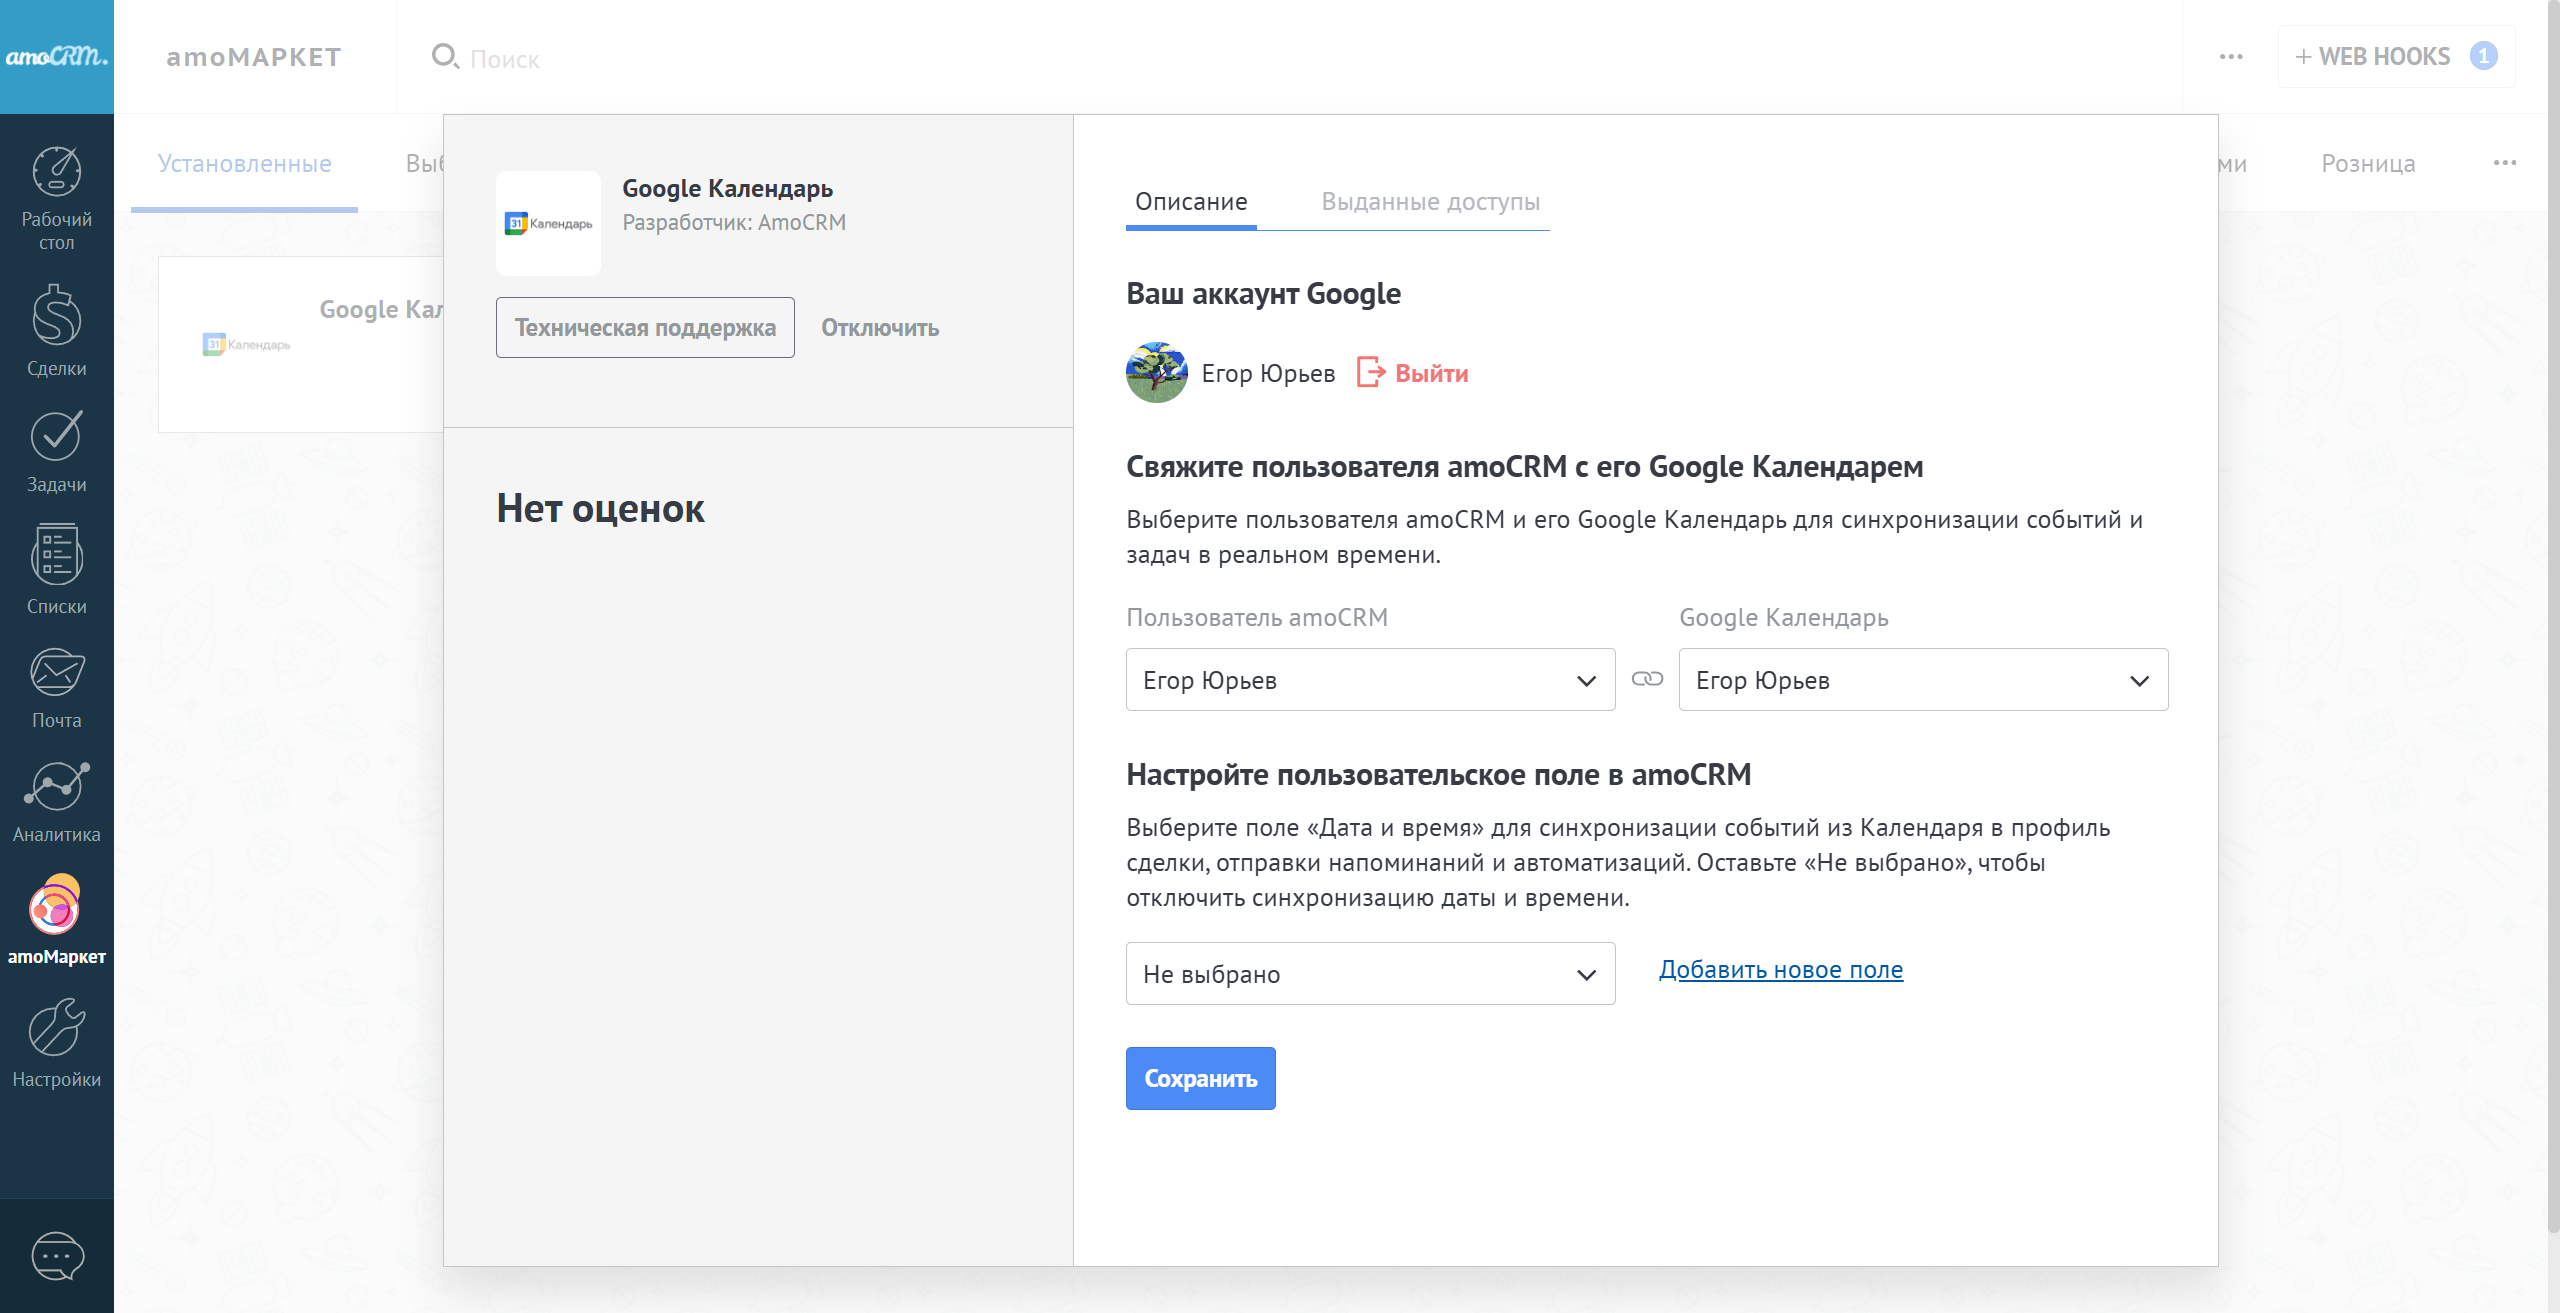Switch to Выданные доступы tab

click(x=1430, y=202)
